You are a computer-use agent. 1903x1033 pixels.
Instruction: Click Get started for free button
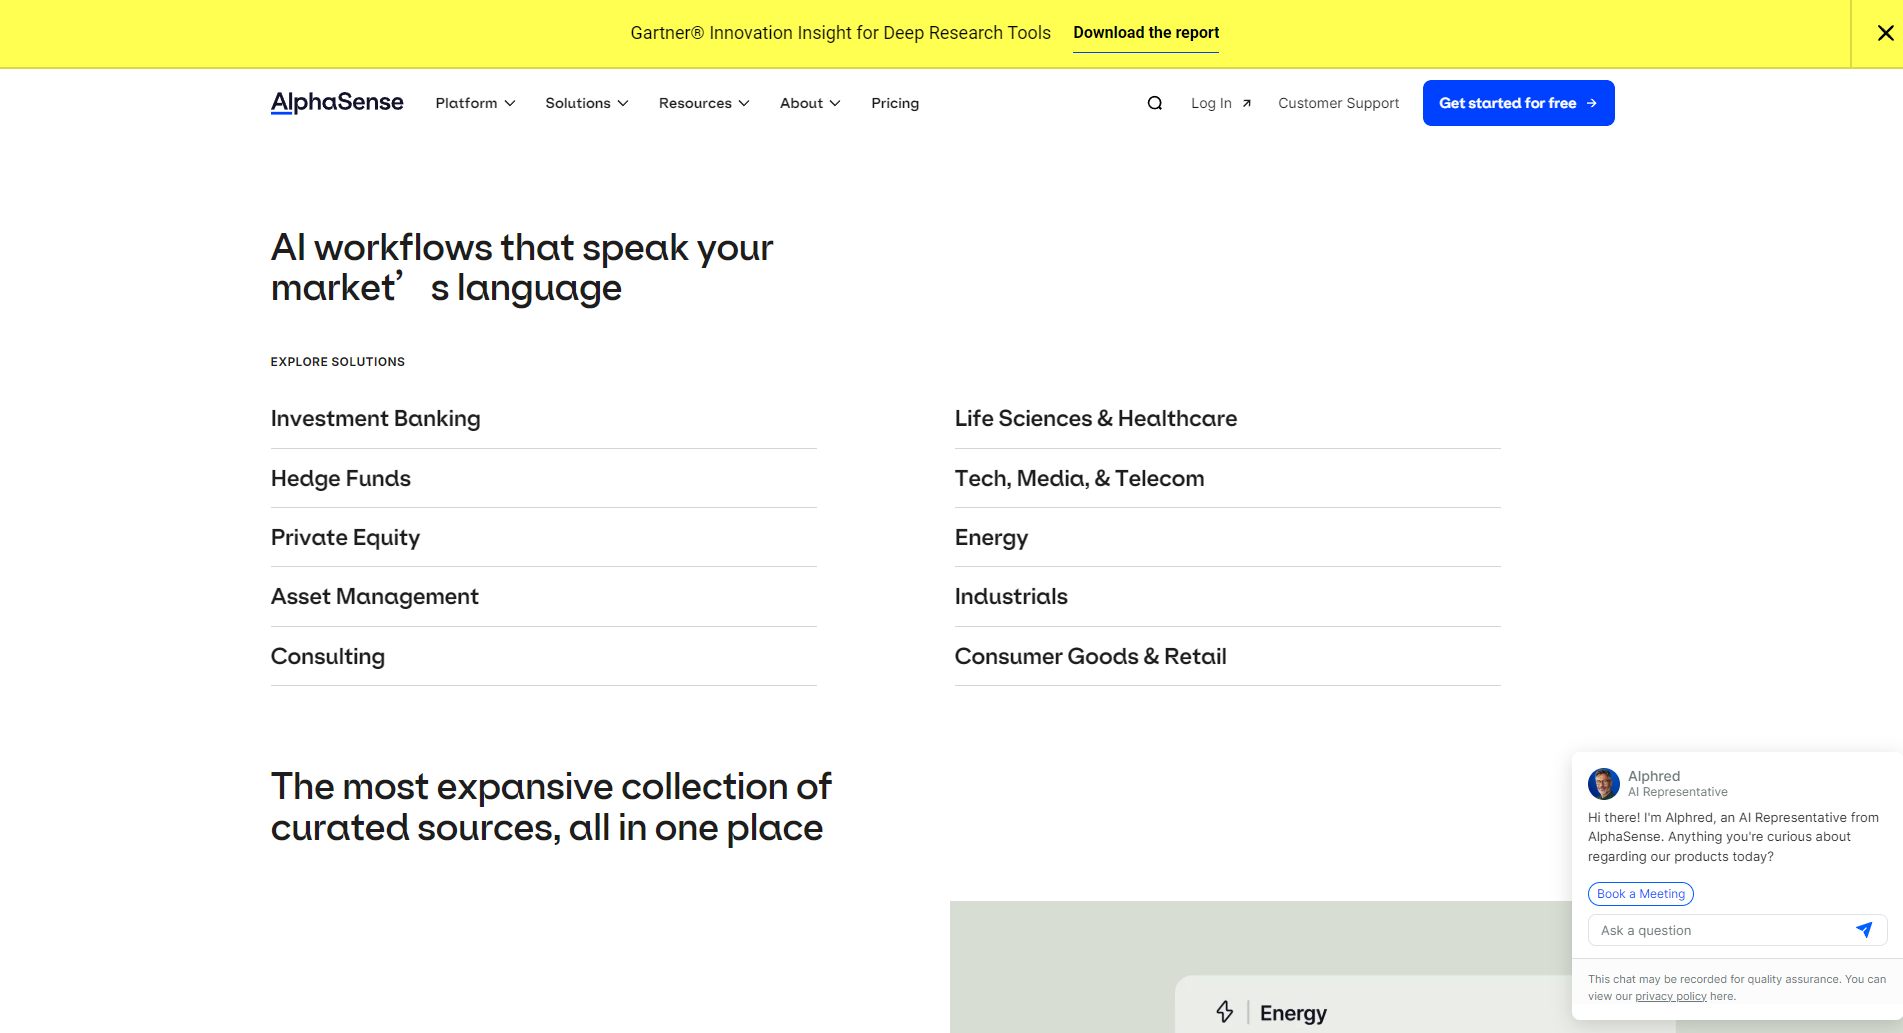[1517, 103]
